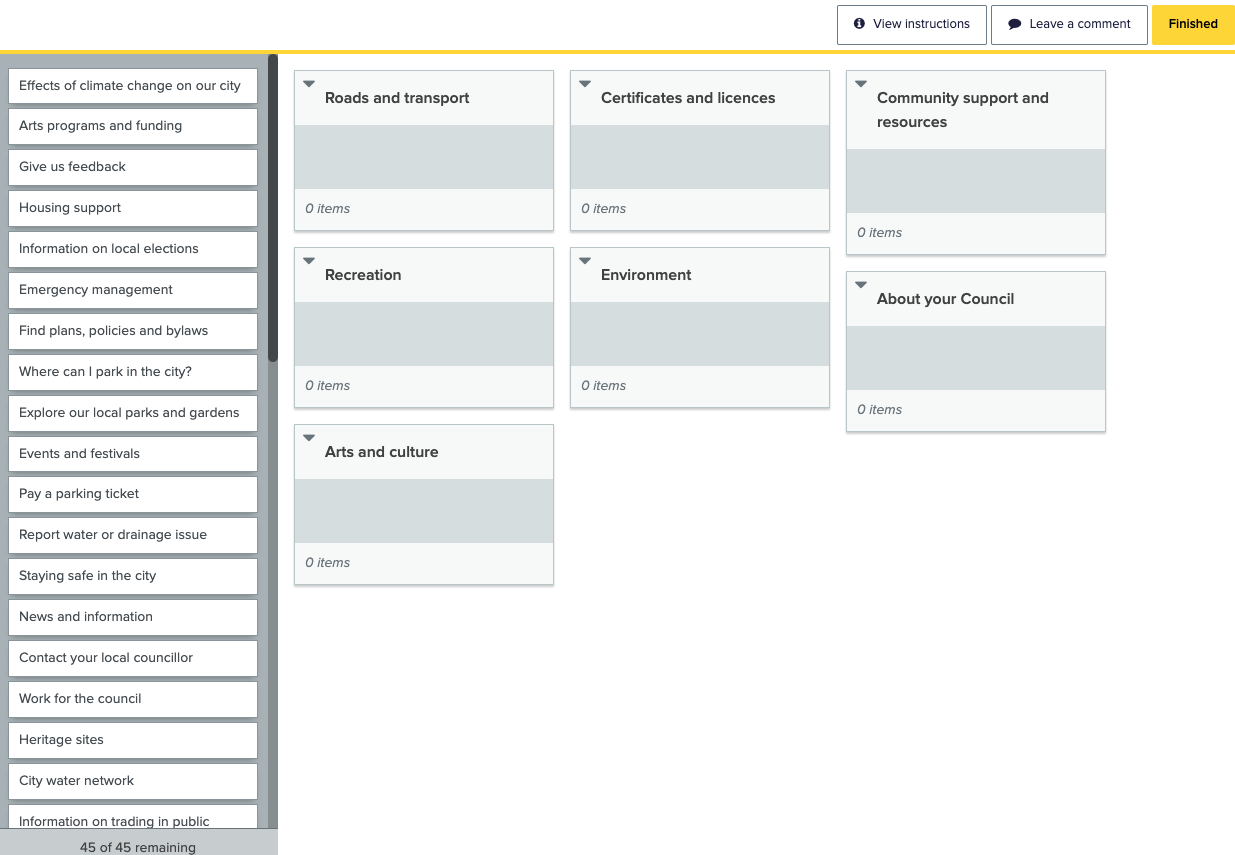1235x855 pixels.
Task: Select the City water network card
Action: pos(132,780)
